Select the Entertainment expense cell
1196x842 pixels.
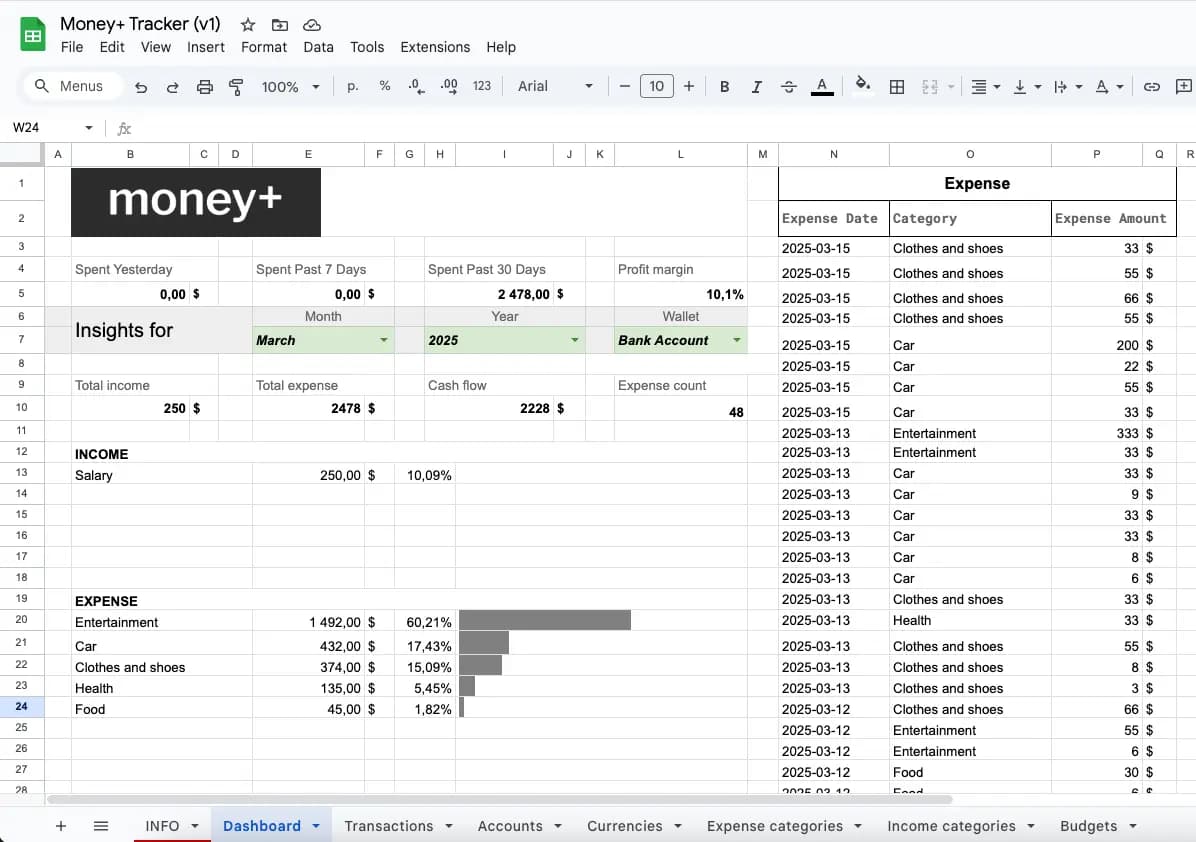point(162,622)
